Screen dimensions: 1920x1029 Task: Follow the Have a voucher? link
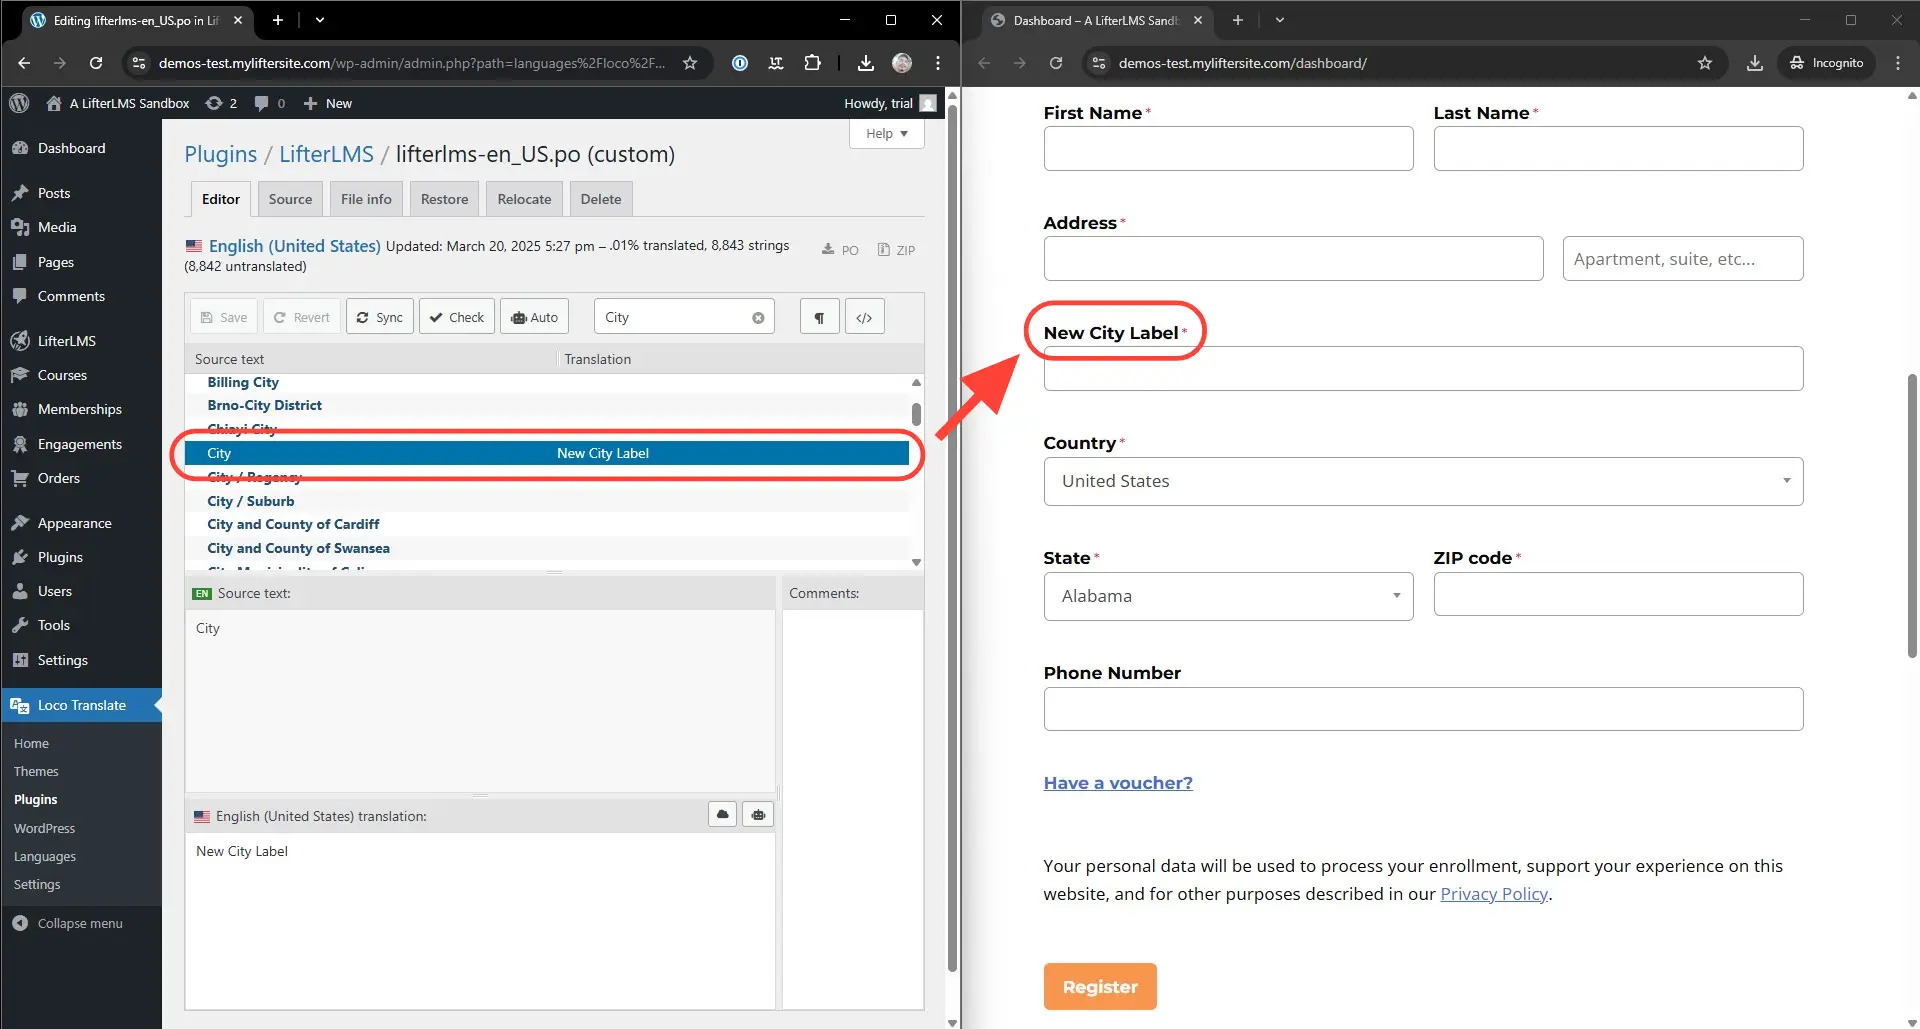(1117, 783)
